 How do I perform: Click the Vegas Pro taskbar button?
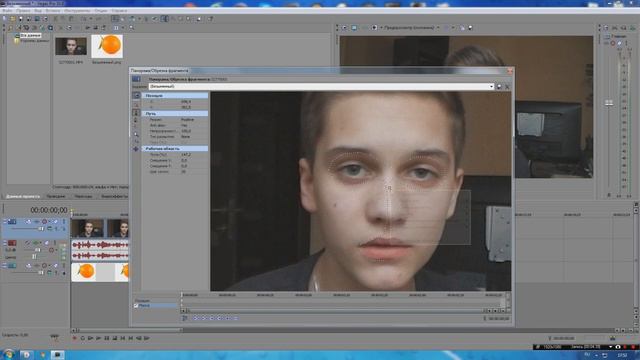57,355
